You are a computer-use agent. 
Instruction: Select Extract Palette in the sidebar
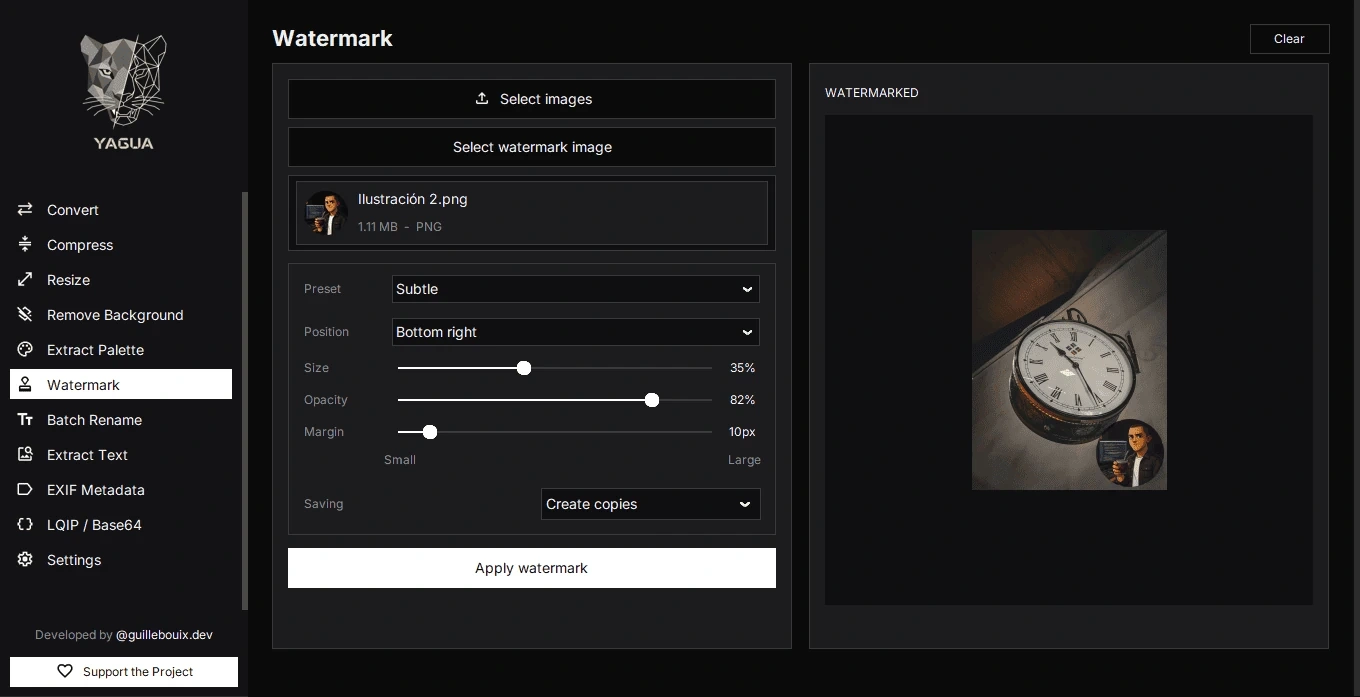click(121, 350)
